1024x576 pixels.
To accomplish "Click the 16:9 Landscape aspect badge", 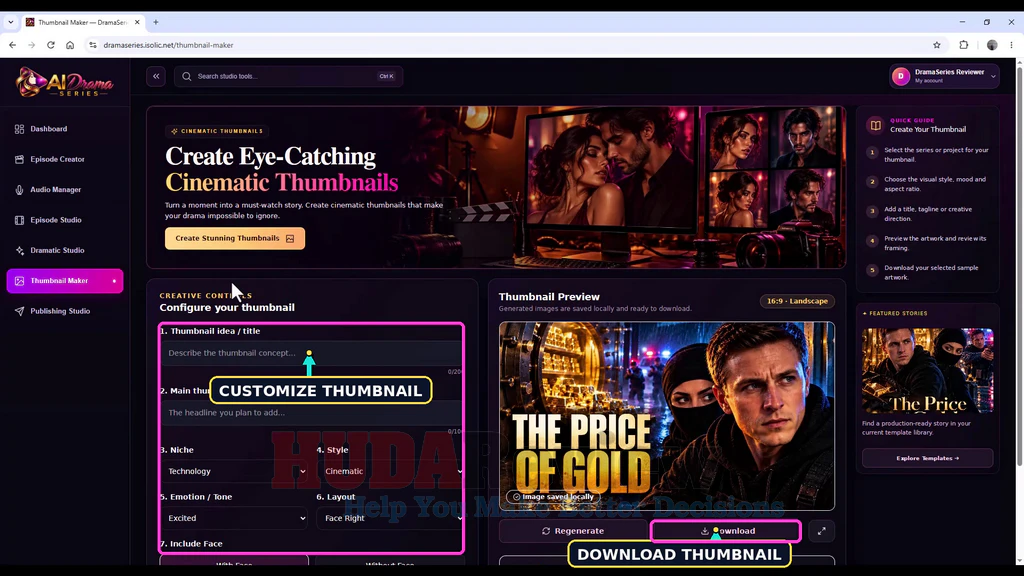I will [797, 301].
